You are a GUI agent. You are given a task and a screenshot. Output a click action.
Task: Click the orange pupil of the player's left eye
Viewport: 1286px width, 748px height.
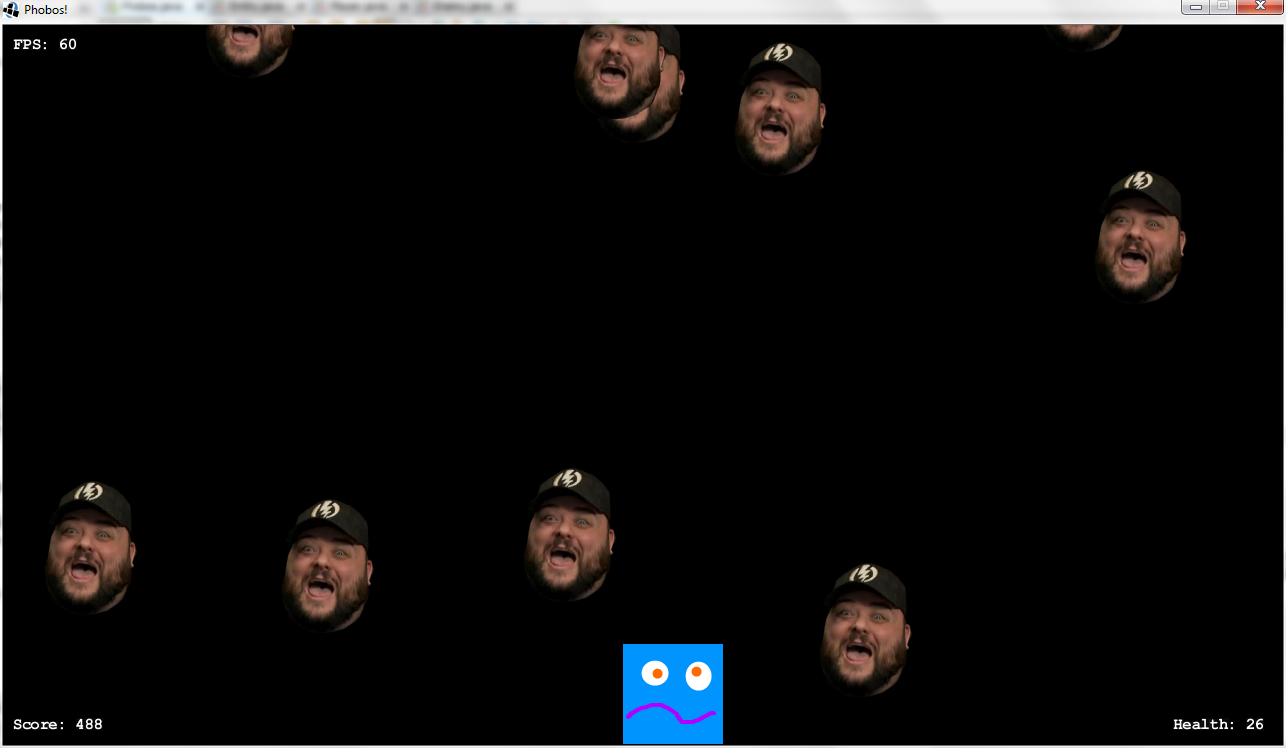(657, 674)
